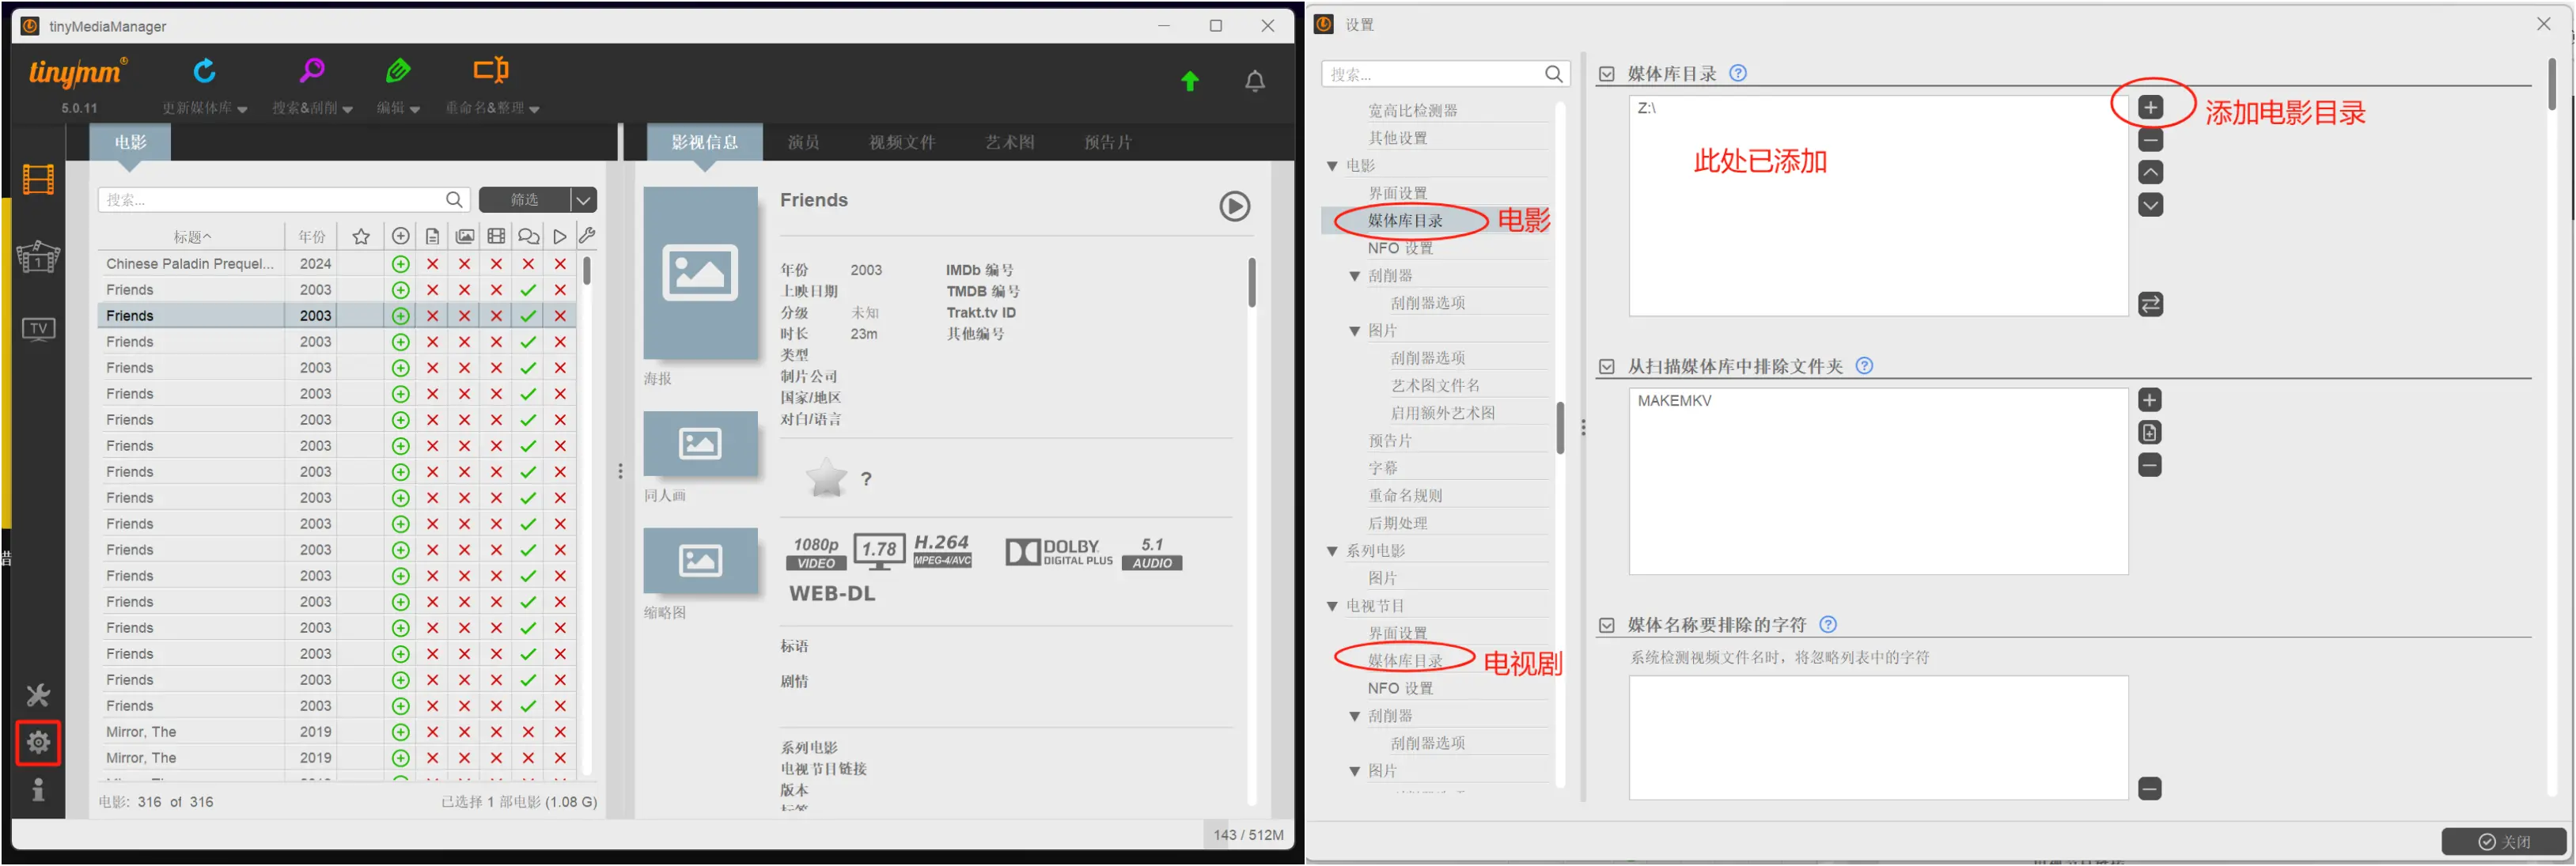Toggle the exclude characters from title checkbox
2576x866 pixels.
tap(1607, 626)
